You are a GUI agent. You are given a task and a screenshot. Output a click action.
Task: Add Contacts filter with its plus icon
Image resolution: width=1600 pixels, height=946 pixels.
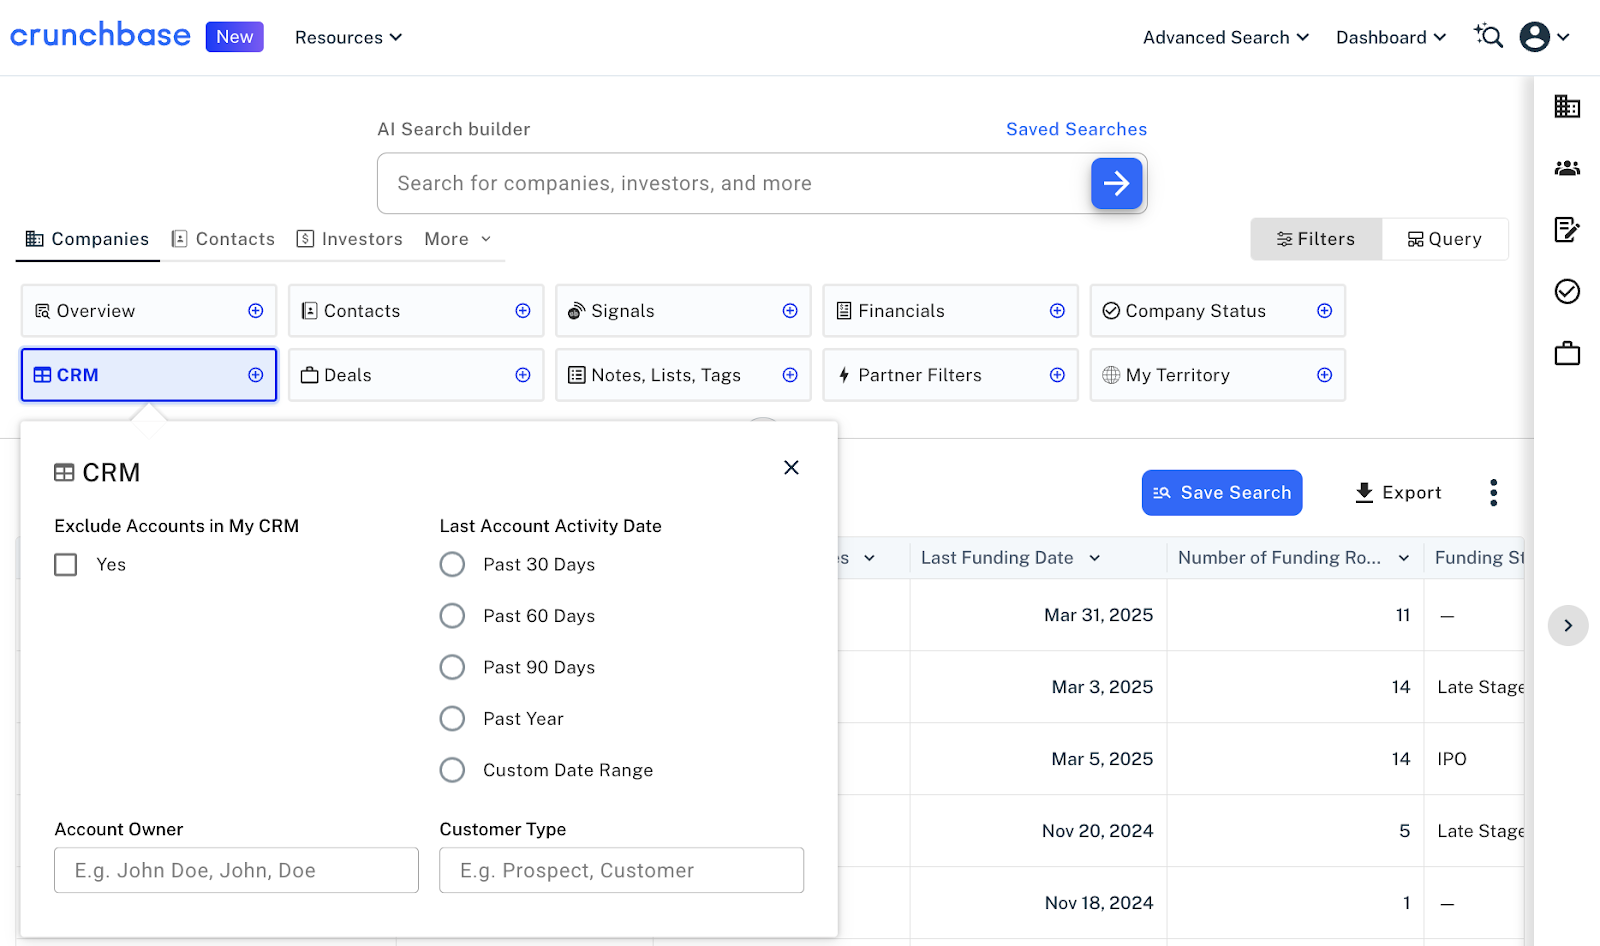pyautogui.click(x=523, y=311)
